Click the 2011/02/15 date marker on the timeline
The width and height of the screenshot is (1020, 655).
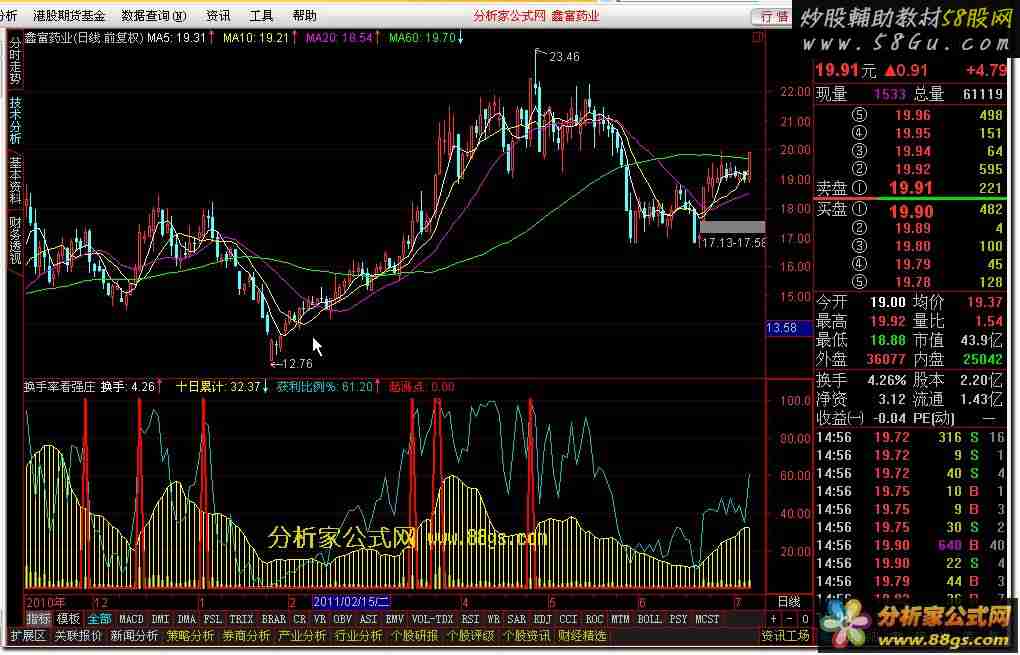[x=352, y=602]
